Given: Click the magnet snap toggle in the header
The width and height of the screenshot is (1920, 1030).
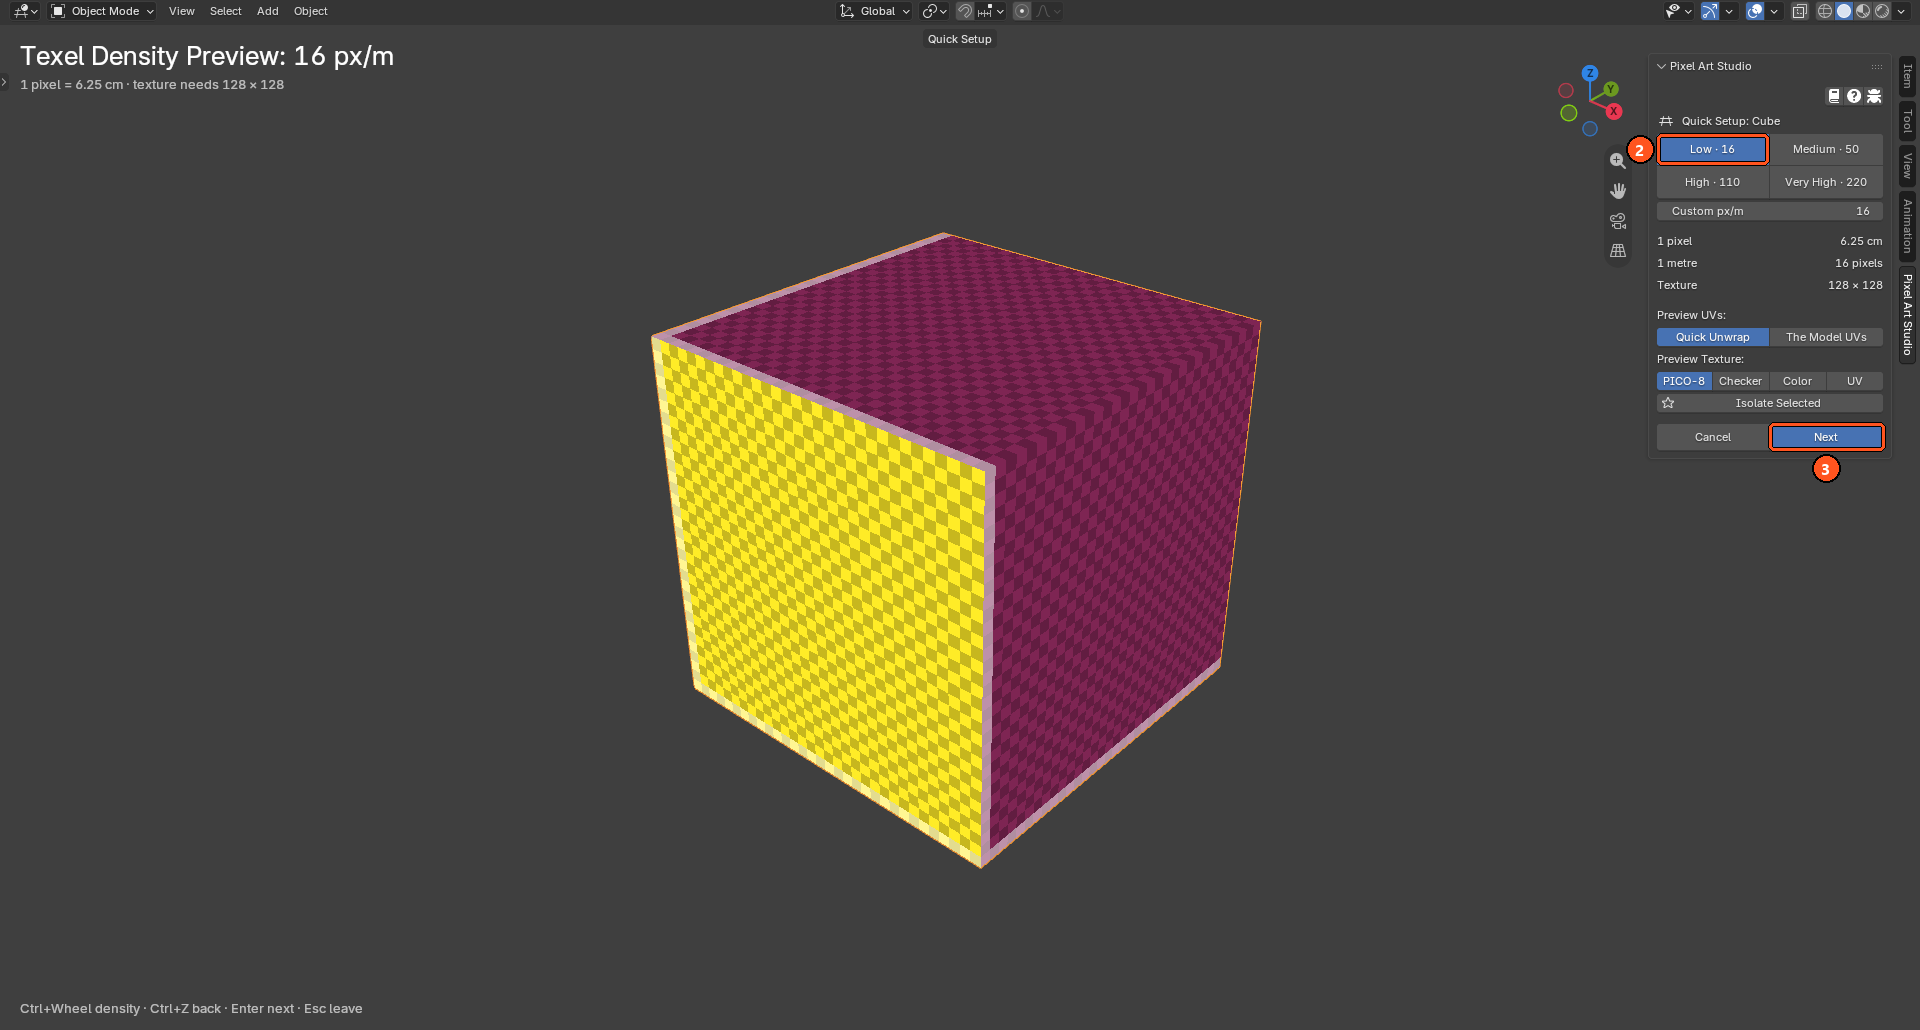Looking at the screenshot, I should point(964,11).
